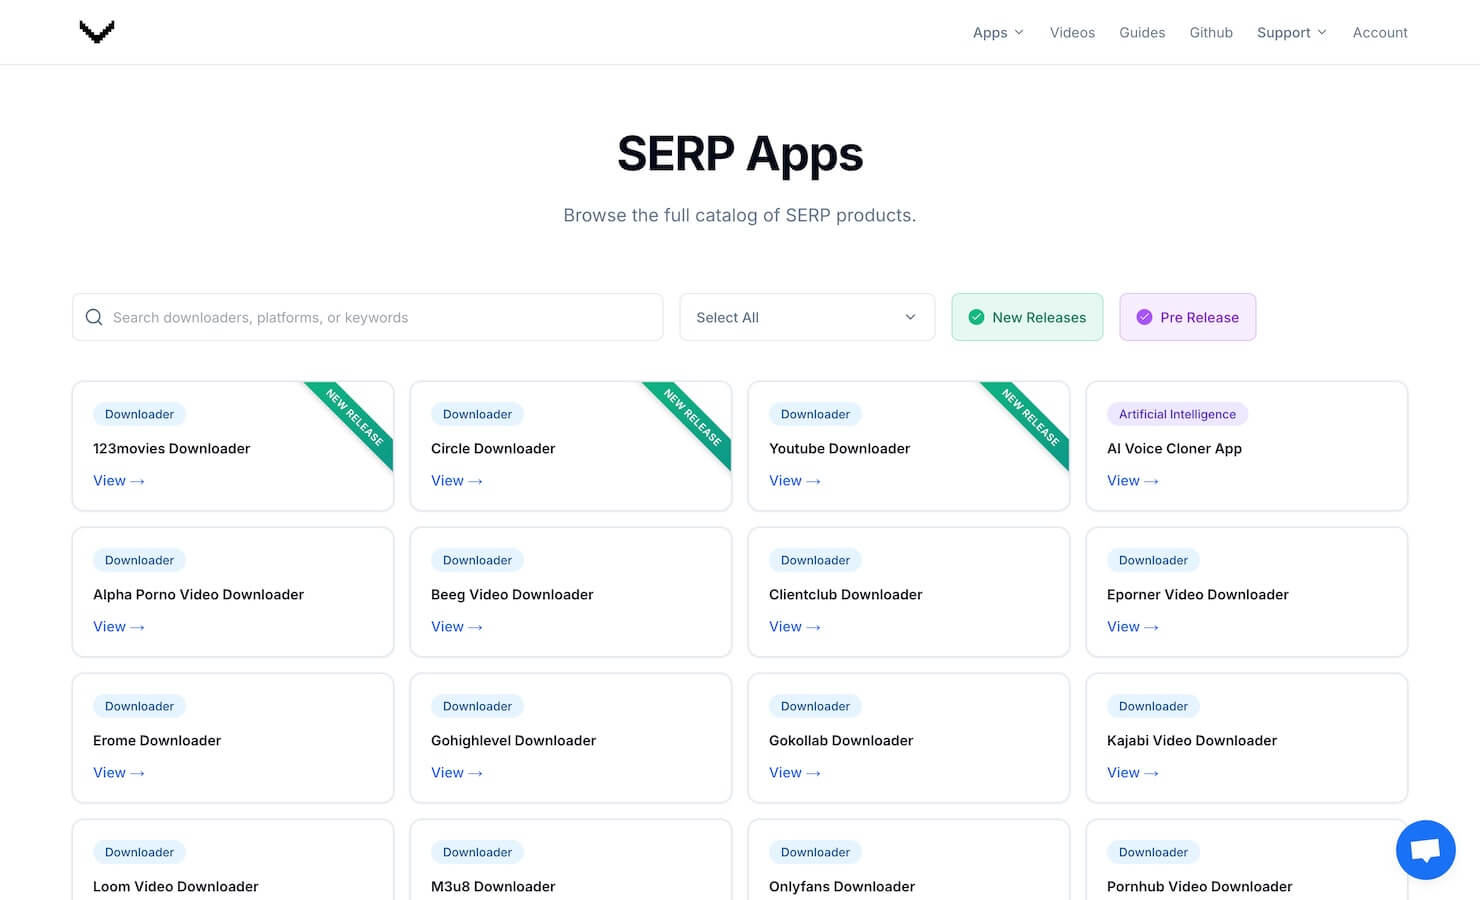This screenshot has width=1480, height=900.
Task: Click inside the search downloaders input field
Action: click(x=367, y=317)
